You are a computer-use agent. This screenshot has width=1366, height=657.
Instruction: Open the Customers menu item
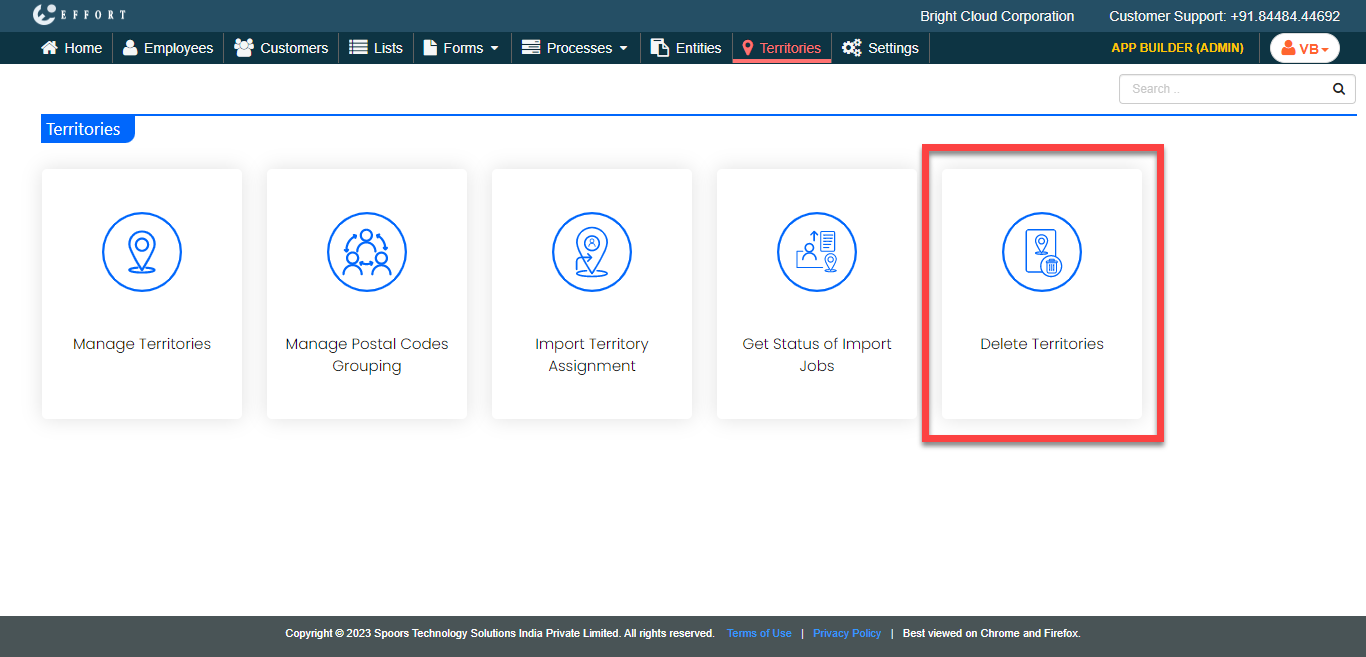(281, 48)
